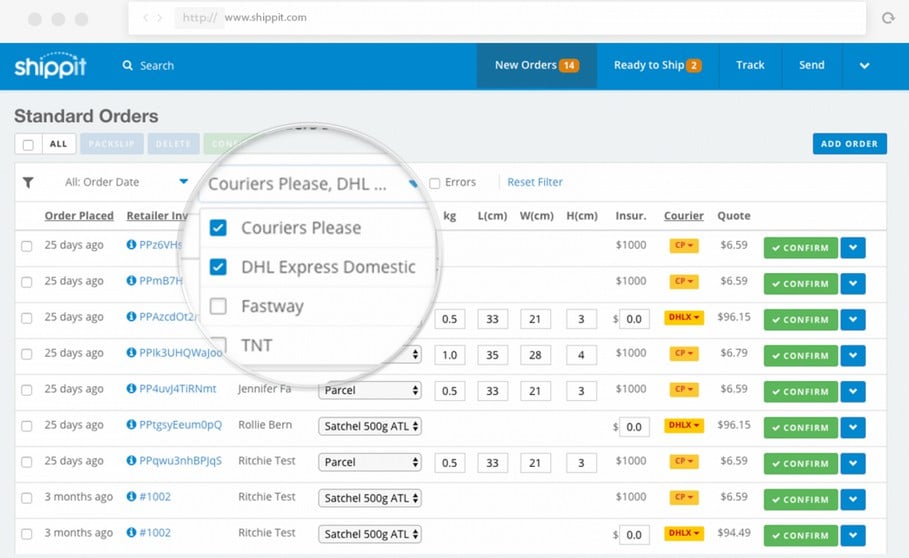The width and height of the screenshot is (909, 558).
Task: Open Parcel dropdown in PPqwu3nhBPJqS row
Action: point(370,462)
